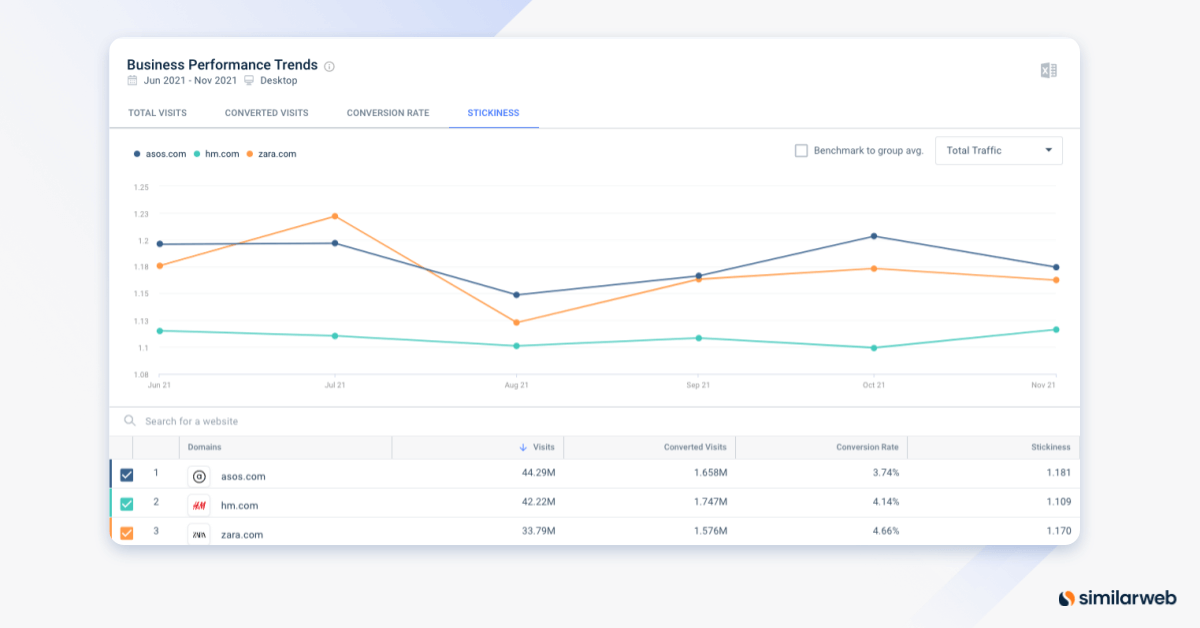The height and width of the screenshot is (628, 1200).
Task: Uncheck the asos.com row checkbox
Action: pos(127,475)
